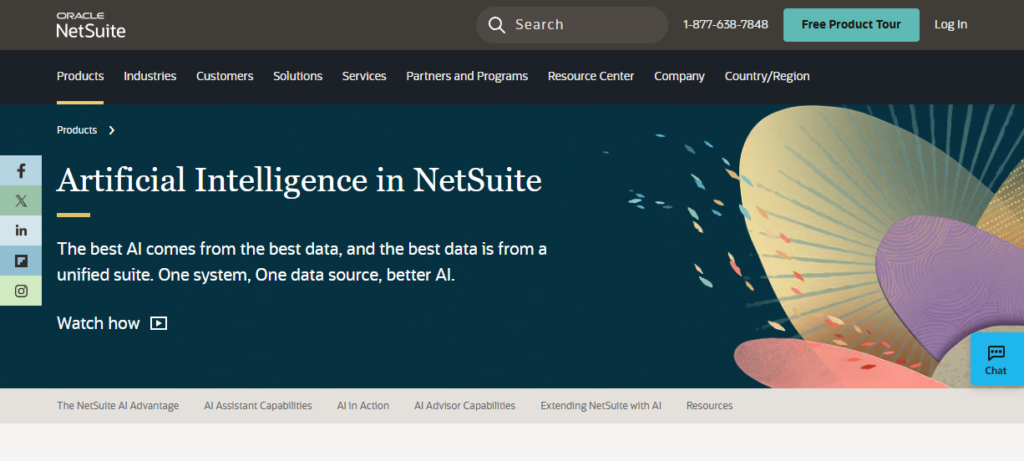
Task: Open the Industries menu
Action: click(x=150, y=76)
